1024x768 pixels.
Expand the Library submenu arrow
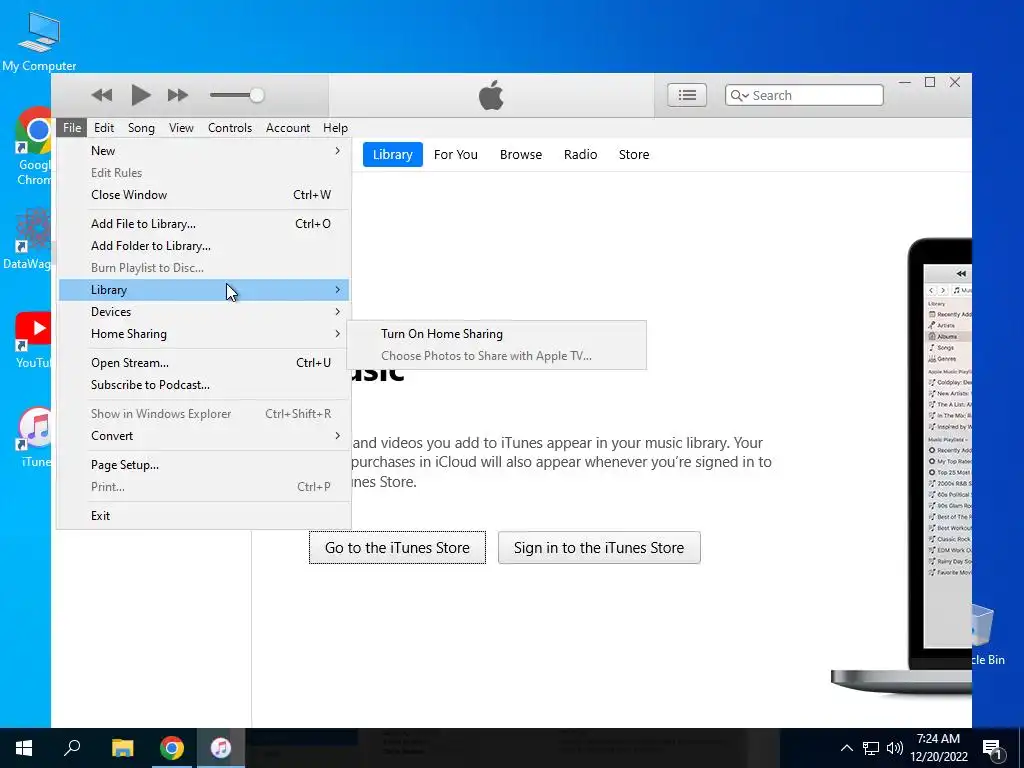[338, 289]
